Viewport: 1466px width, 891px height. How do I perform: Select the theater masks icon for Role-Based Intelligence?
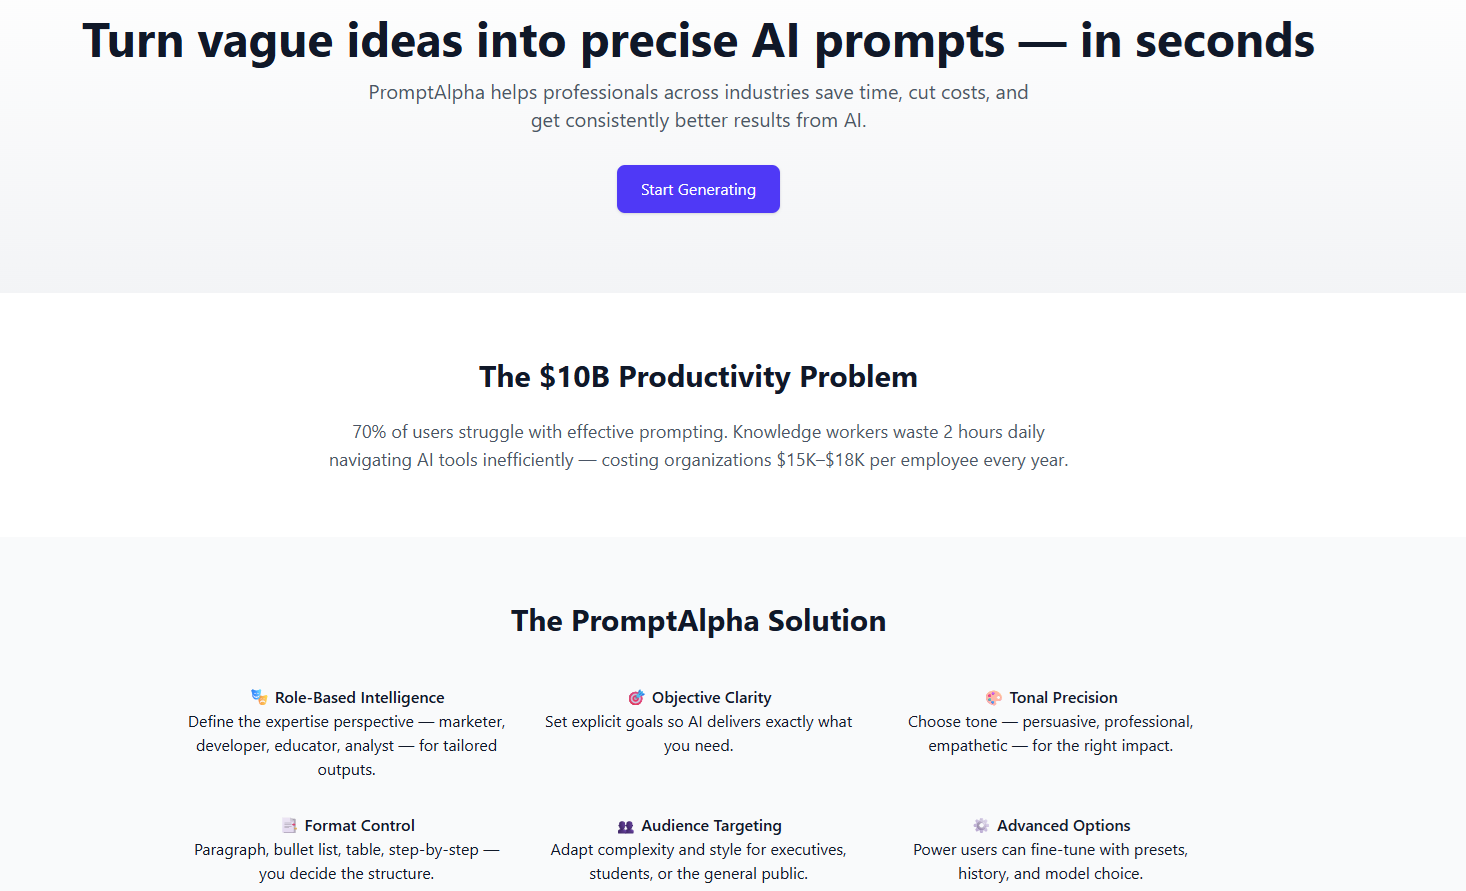260,696
